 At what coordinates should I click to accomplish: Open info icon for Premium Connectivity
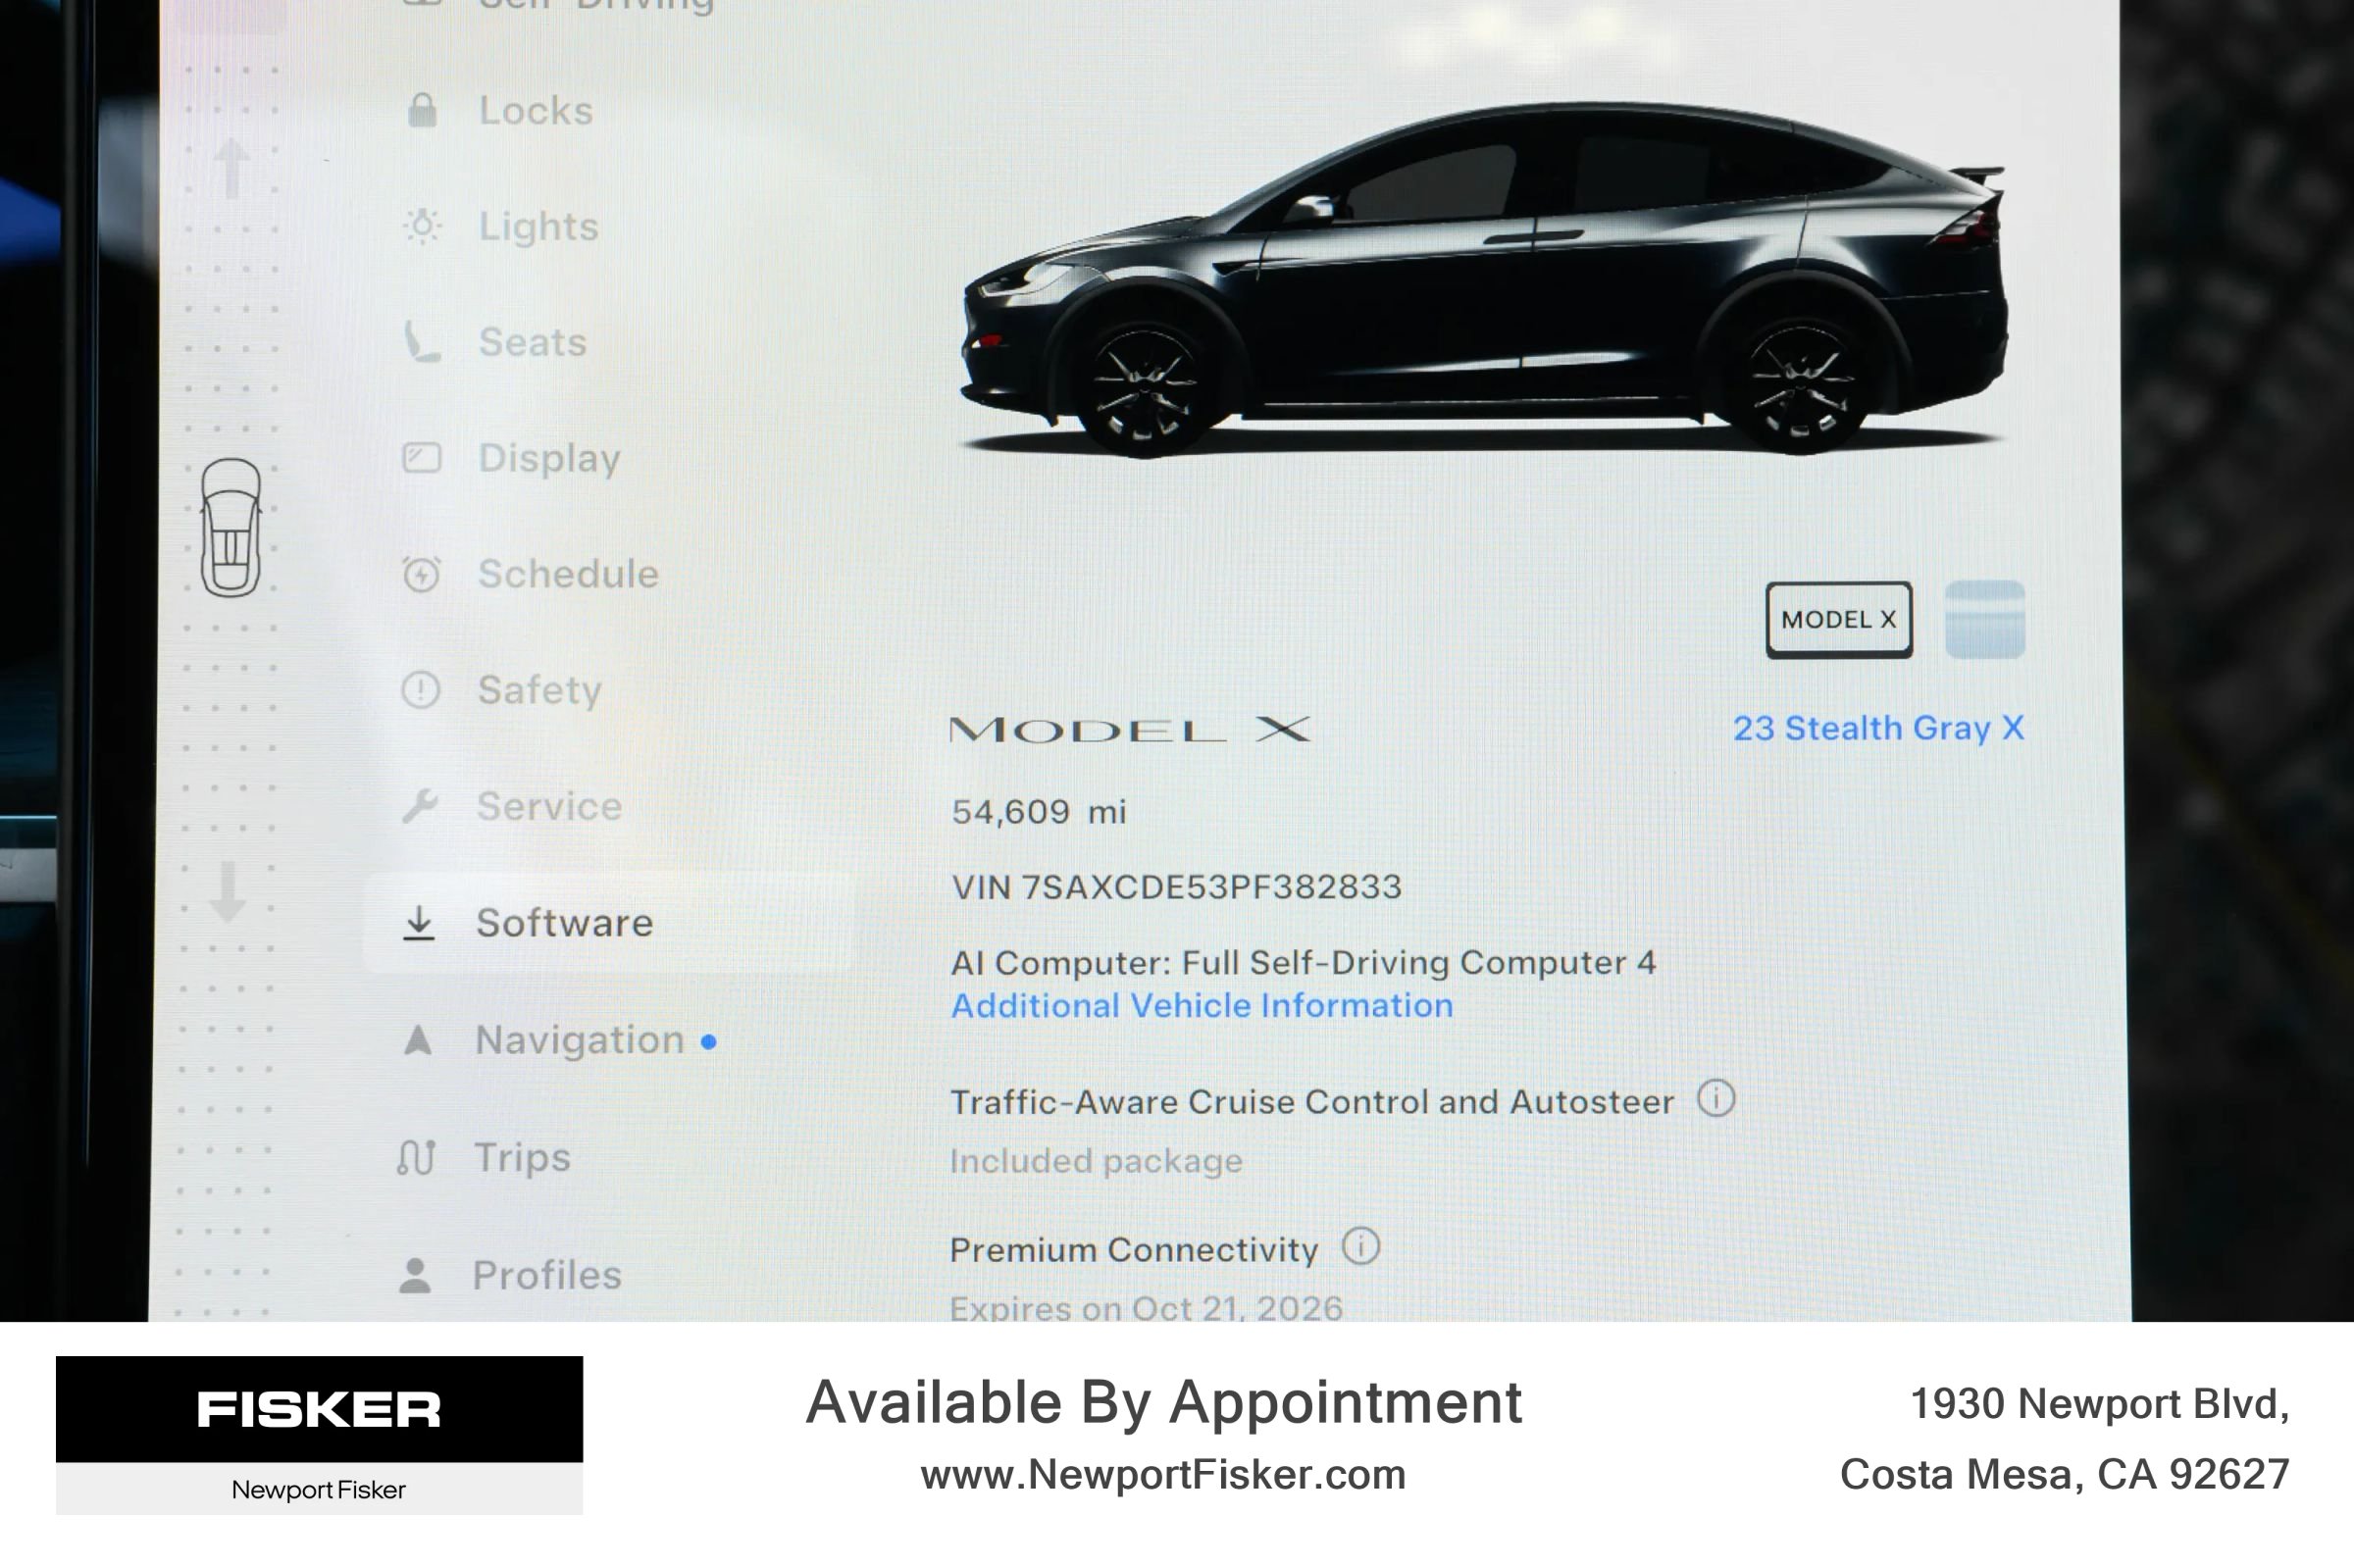tap(1360, 1246)
